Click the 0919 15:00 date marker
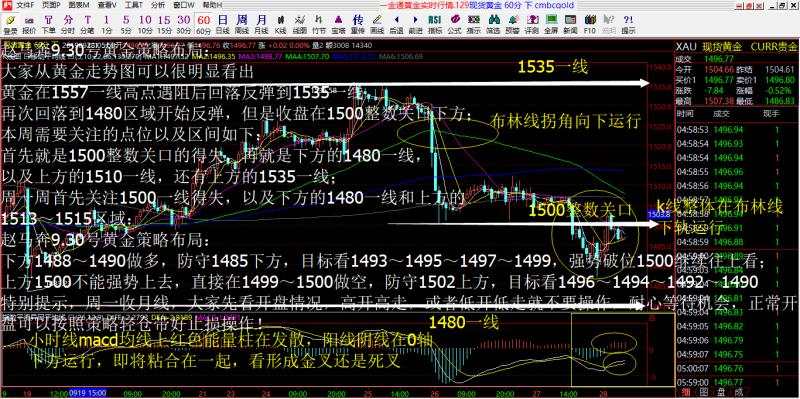The image size is (800, 399). tap(88, 393)
